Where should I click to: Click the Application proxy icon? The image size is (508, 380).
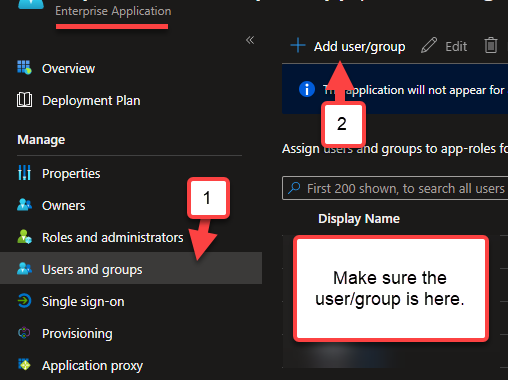pyautogui.click(x=24, y=365)
